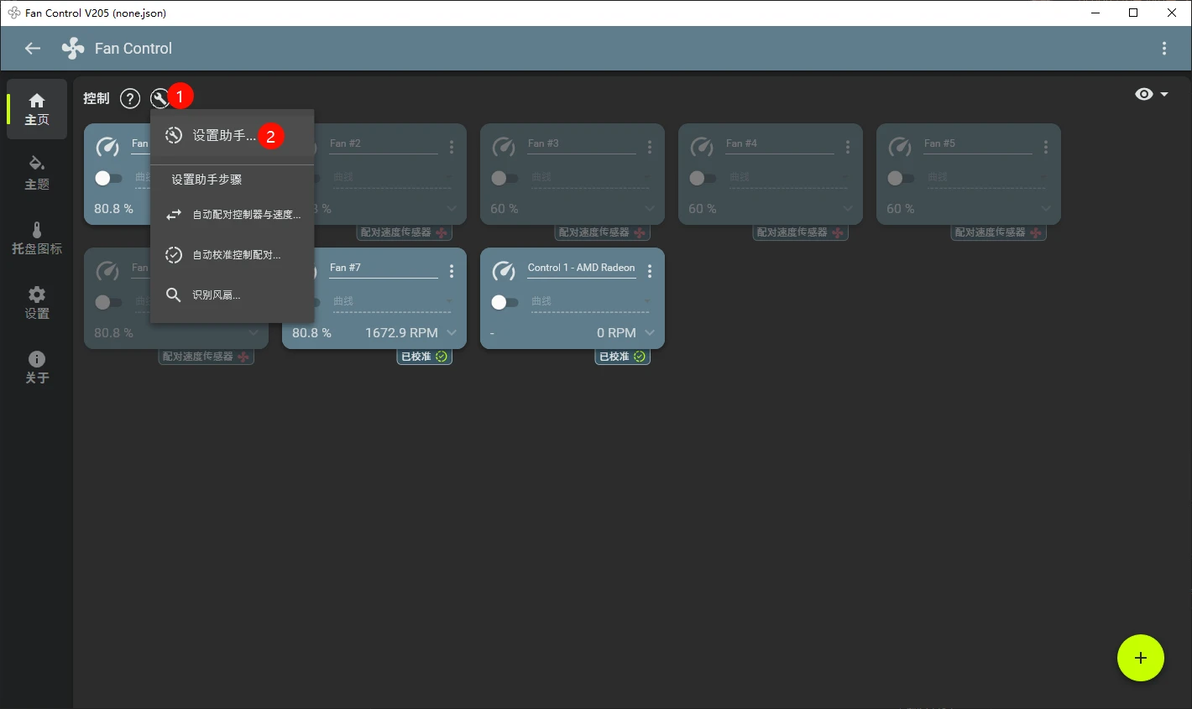Expand the chevron beside 0 RPM
Viewport: 1192px width, 709px height.
(649, 333)
